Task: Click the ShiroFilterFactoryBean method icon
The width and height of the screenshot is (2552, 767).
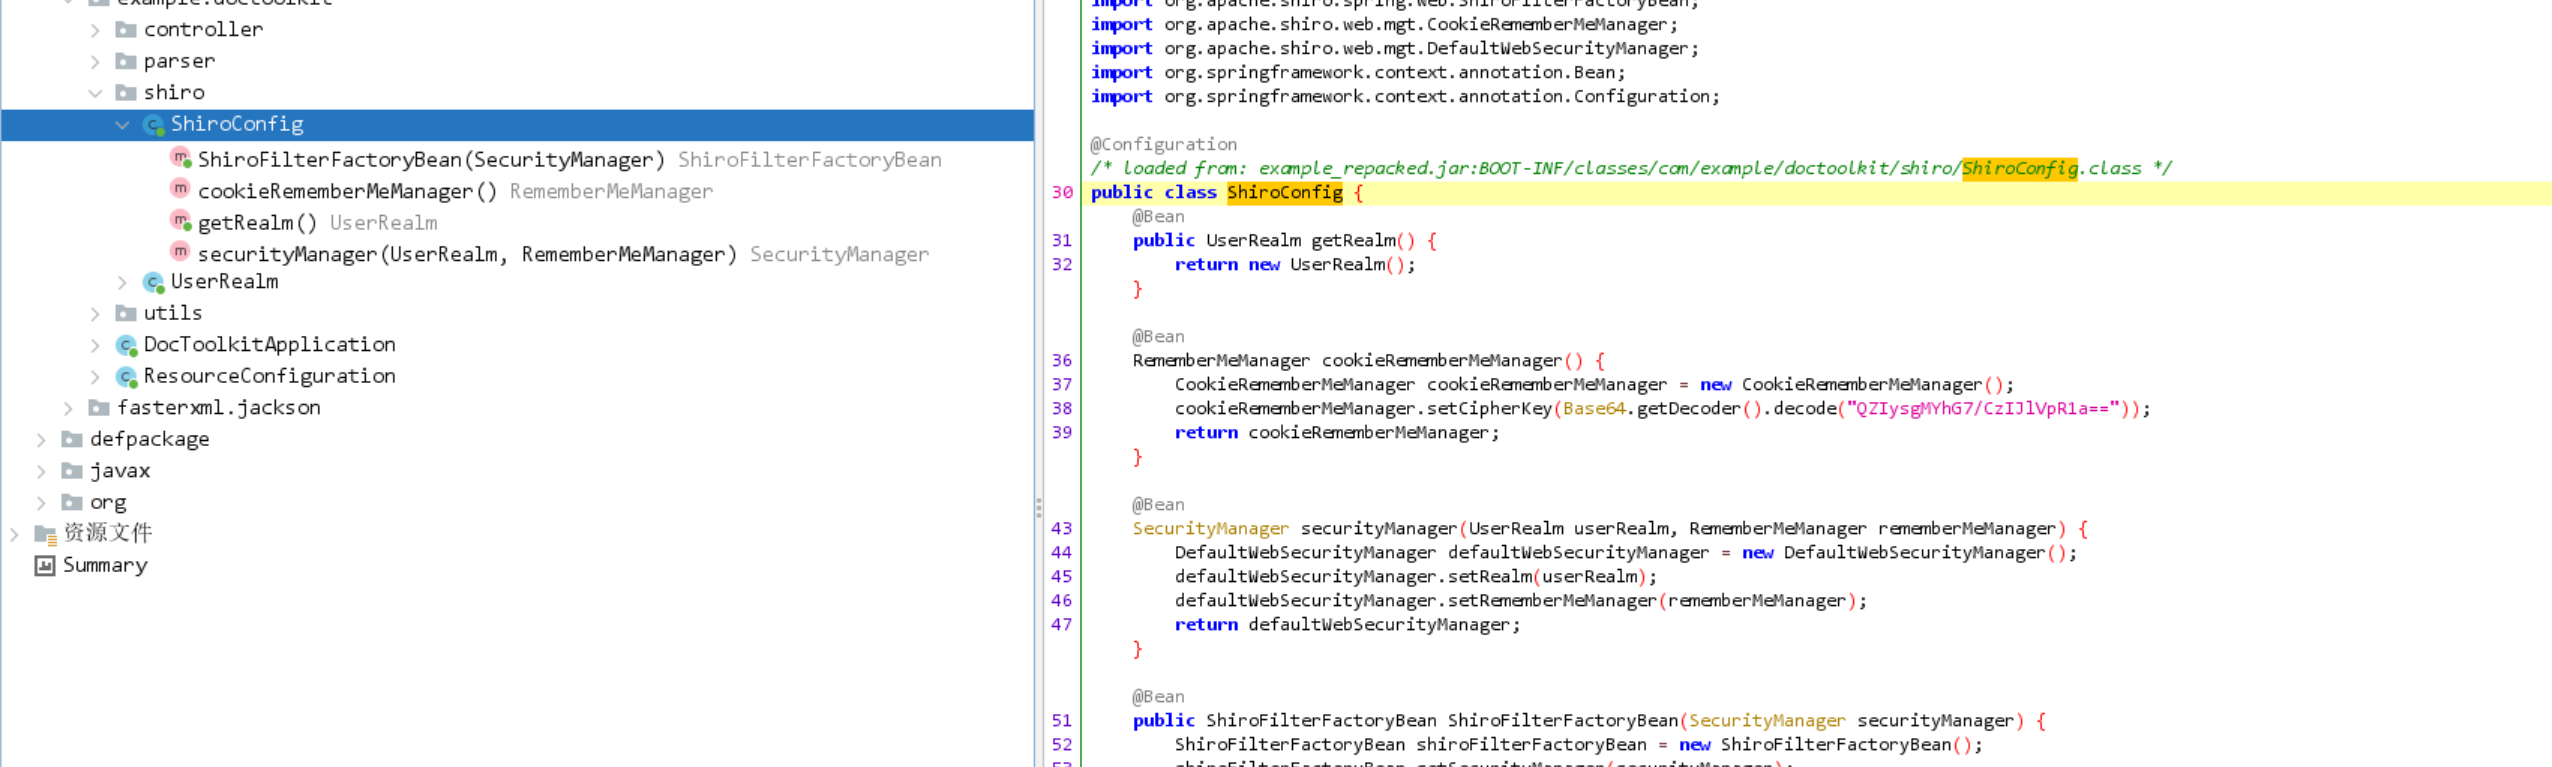Action: [x=180, y=158]
